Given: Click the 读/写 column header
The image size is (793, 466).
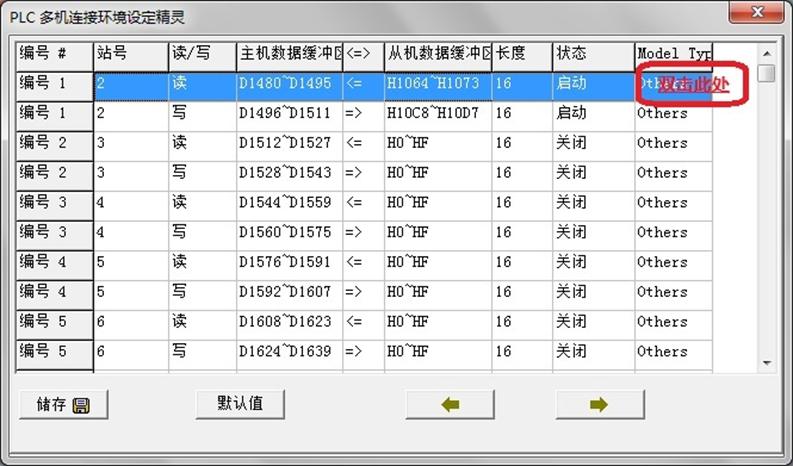Looking at the screenshot, I should [202, 57].
